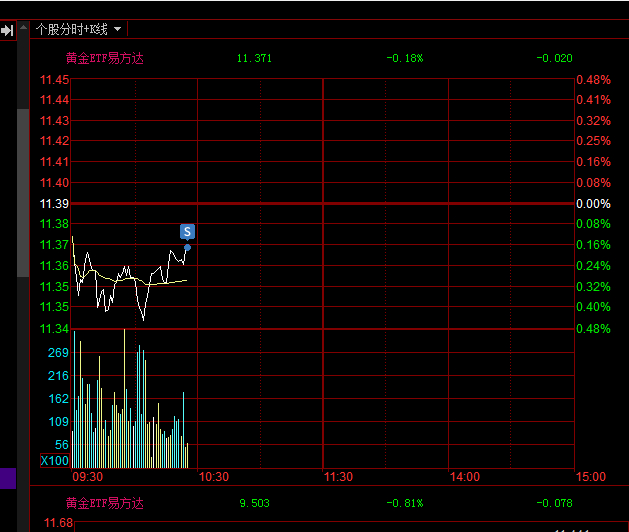Click the change amount -0.078

554,503
